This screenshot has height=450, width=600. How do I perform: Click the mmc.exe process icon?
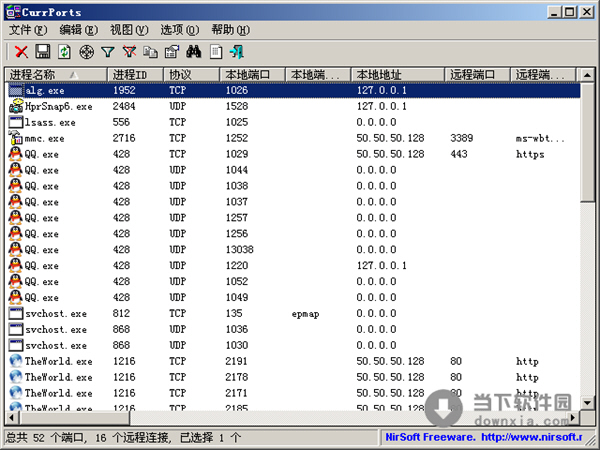(16, 138)
